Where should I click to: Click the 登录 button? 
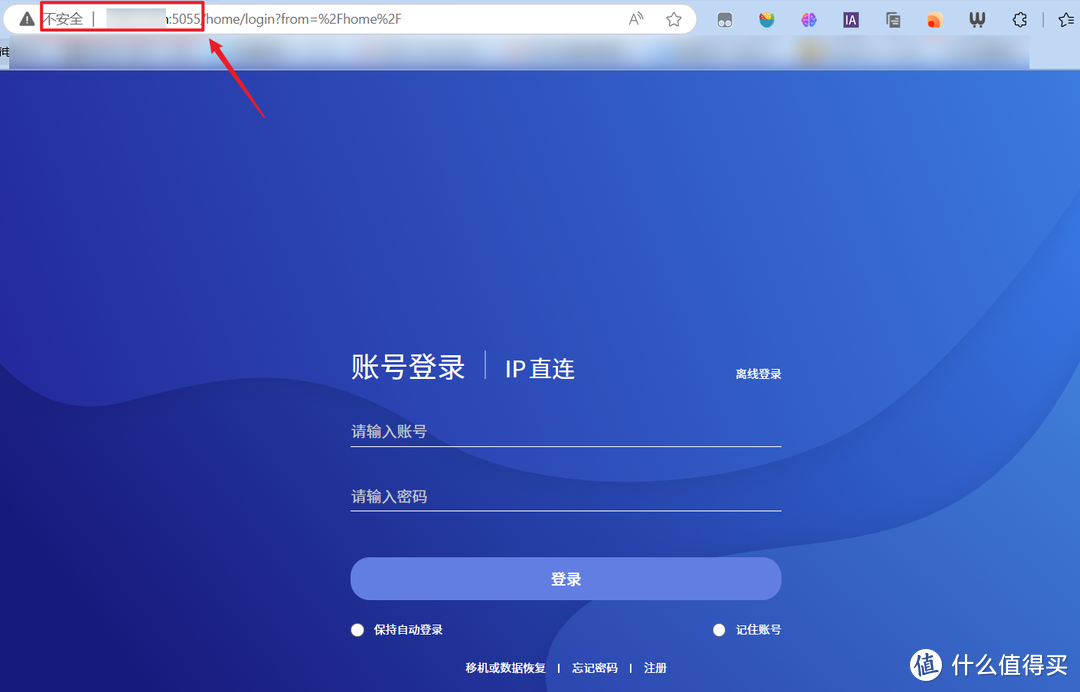click(x=565, y=578)
